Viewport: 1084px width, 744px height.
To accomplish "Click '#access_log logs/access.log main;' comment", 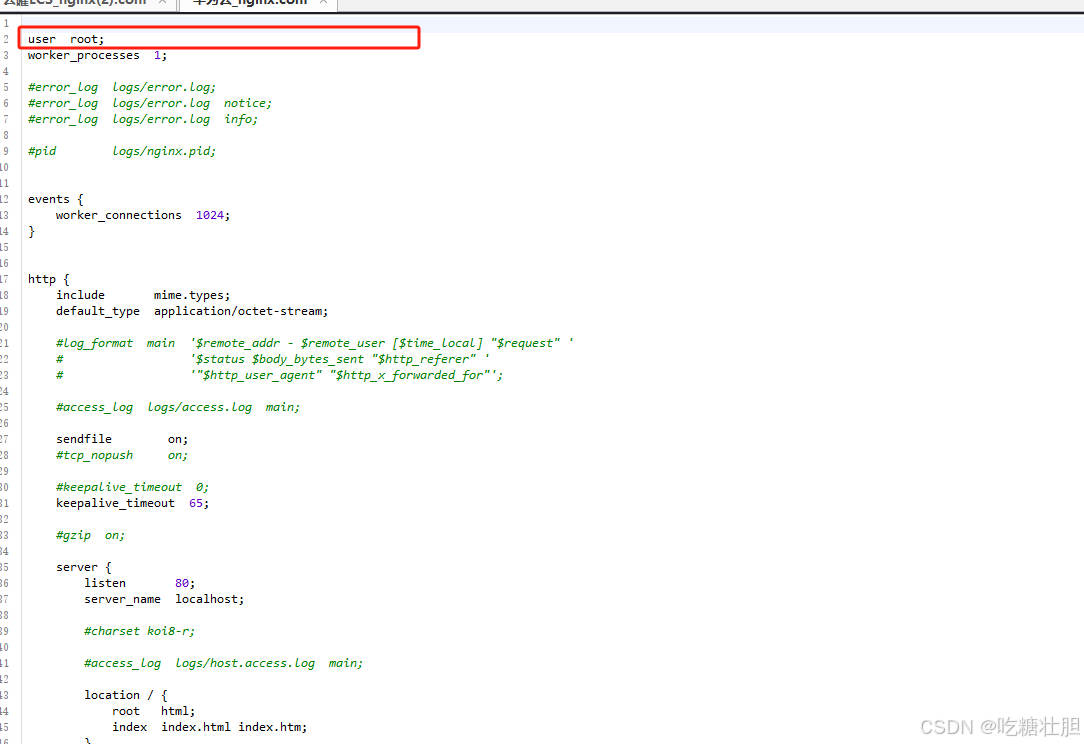I will pyautogui.click(x=178, y=407).
